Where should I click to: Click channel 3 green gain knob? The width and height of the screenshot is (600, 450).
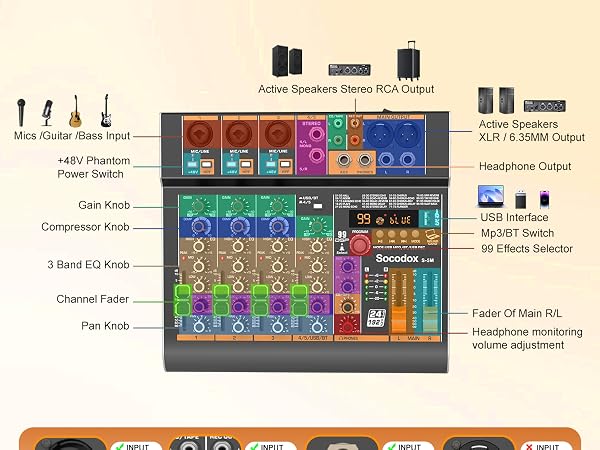point(277,207)
